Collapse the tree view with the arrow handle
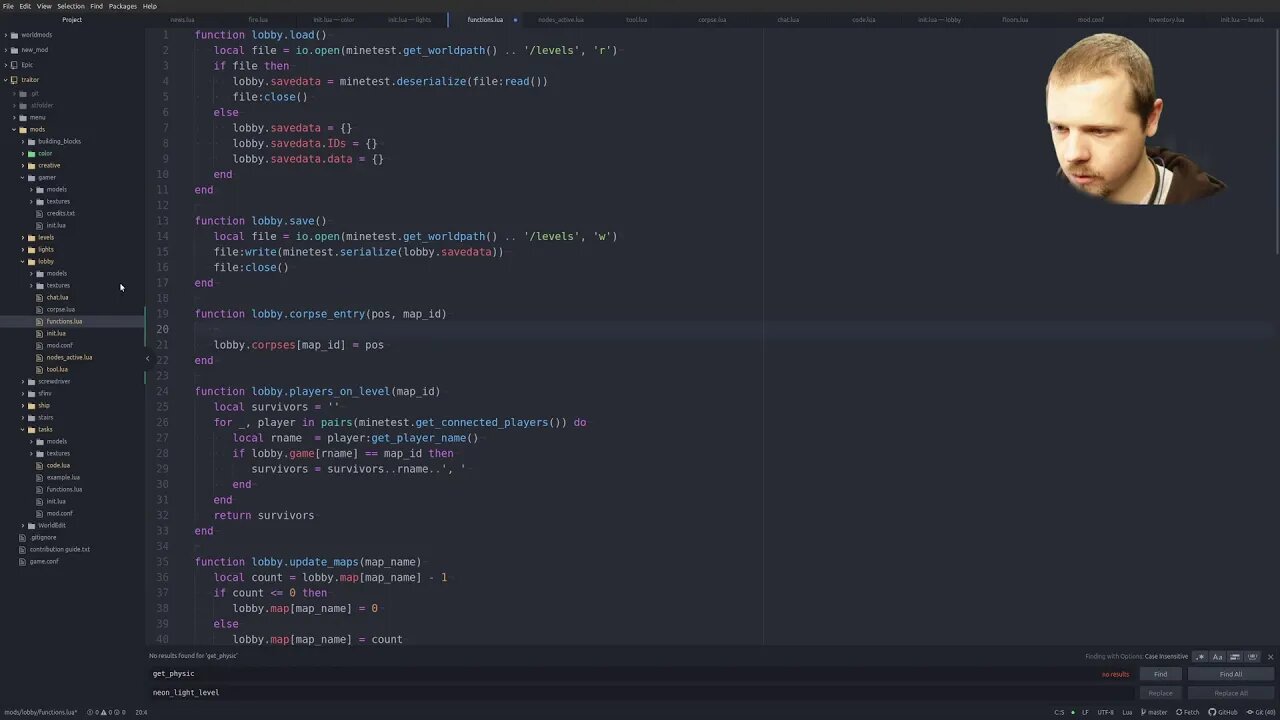The width and height of the screenshot is (1280, 720). (x=147, y=358)
